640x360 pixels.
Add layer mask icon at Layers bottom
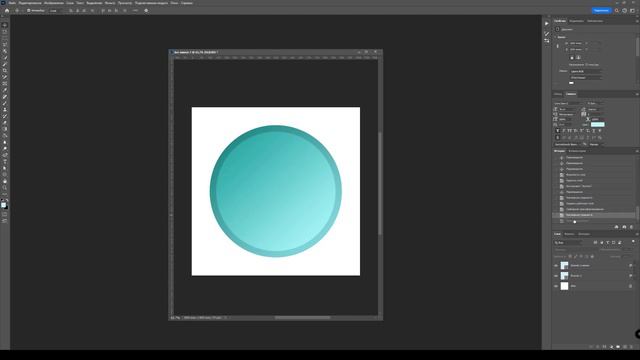tap(604, 347)
